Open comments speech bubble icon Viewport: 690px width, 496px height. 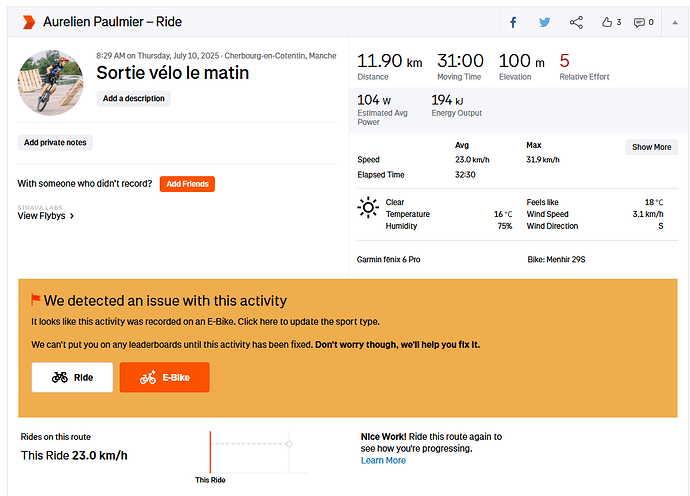(639, 22)
